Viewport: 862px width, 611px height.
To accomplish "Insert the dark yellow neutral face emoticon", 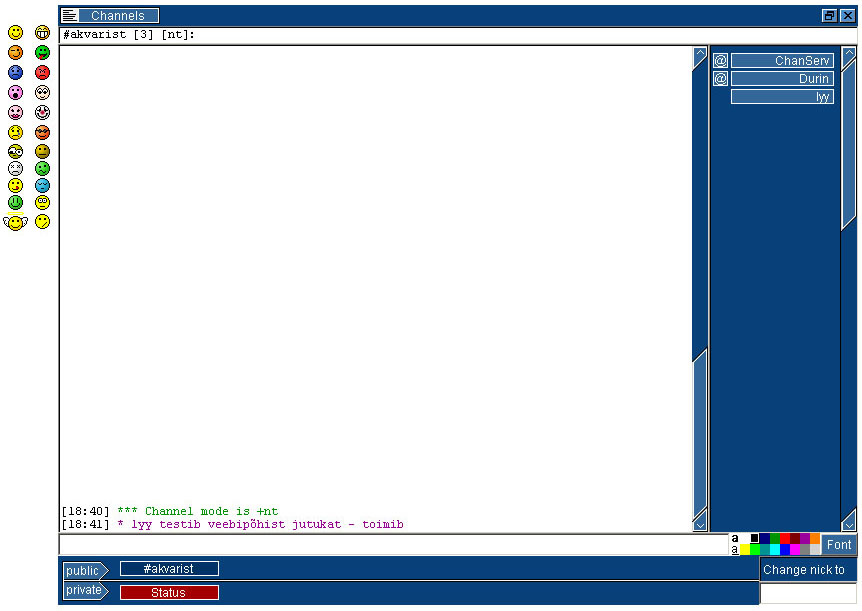I will (42, 151).
